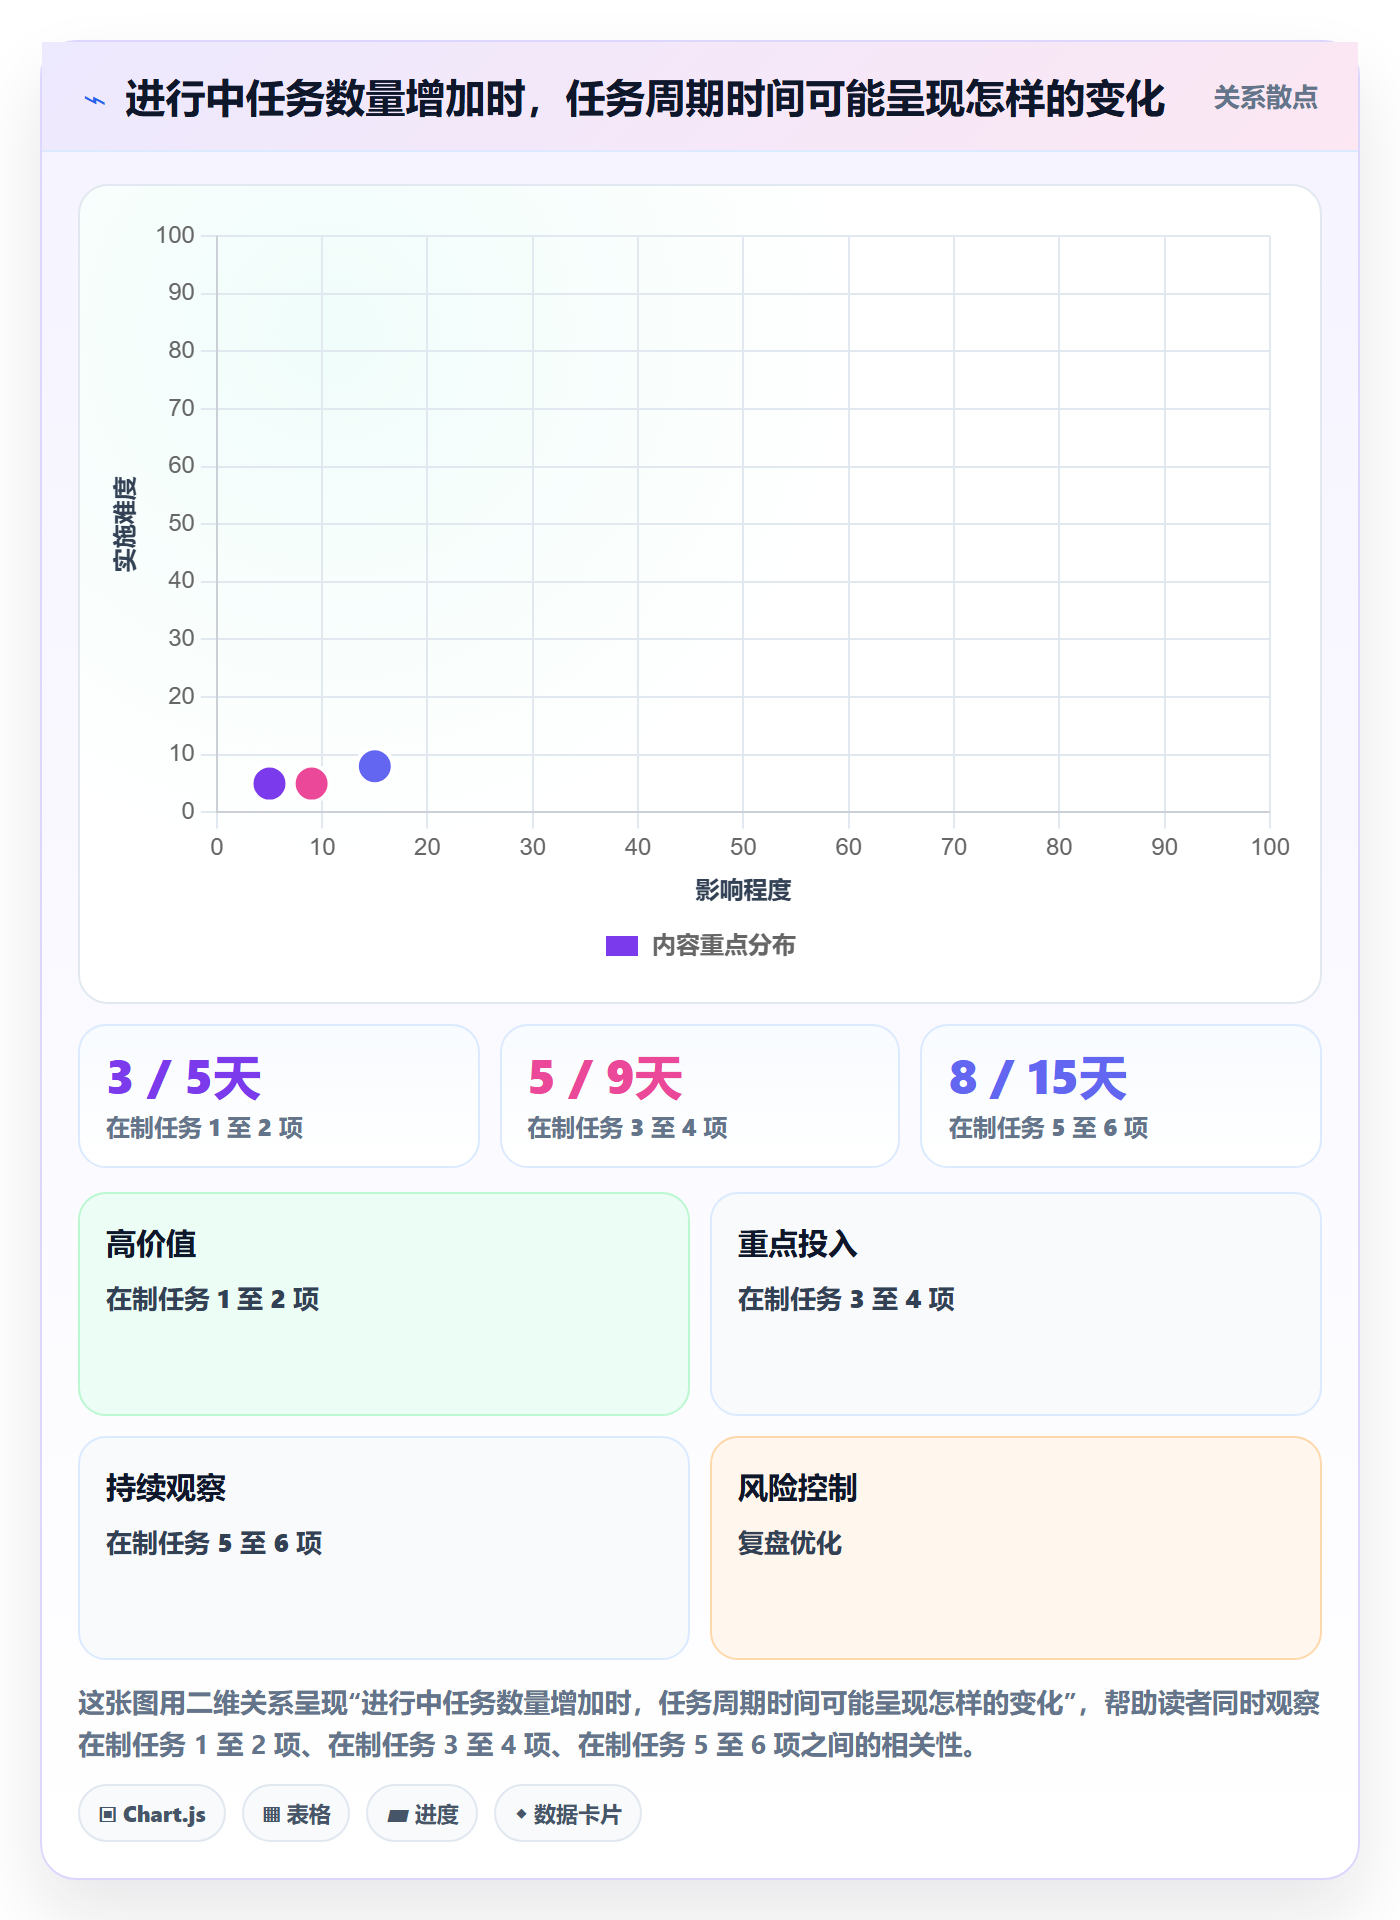Select the 重点投入 quadrant card
The image size is (1400, 1920).
point(1016,1304)
